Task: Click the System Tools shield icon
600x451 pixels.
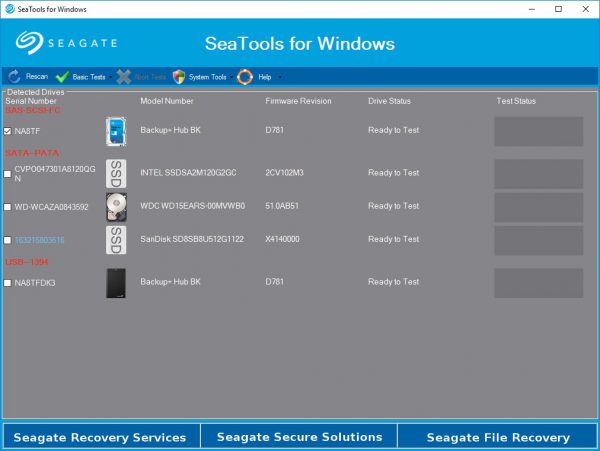Action: coord(179,77)
